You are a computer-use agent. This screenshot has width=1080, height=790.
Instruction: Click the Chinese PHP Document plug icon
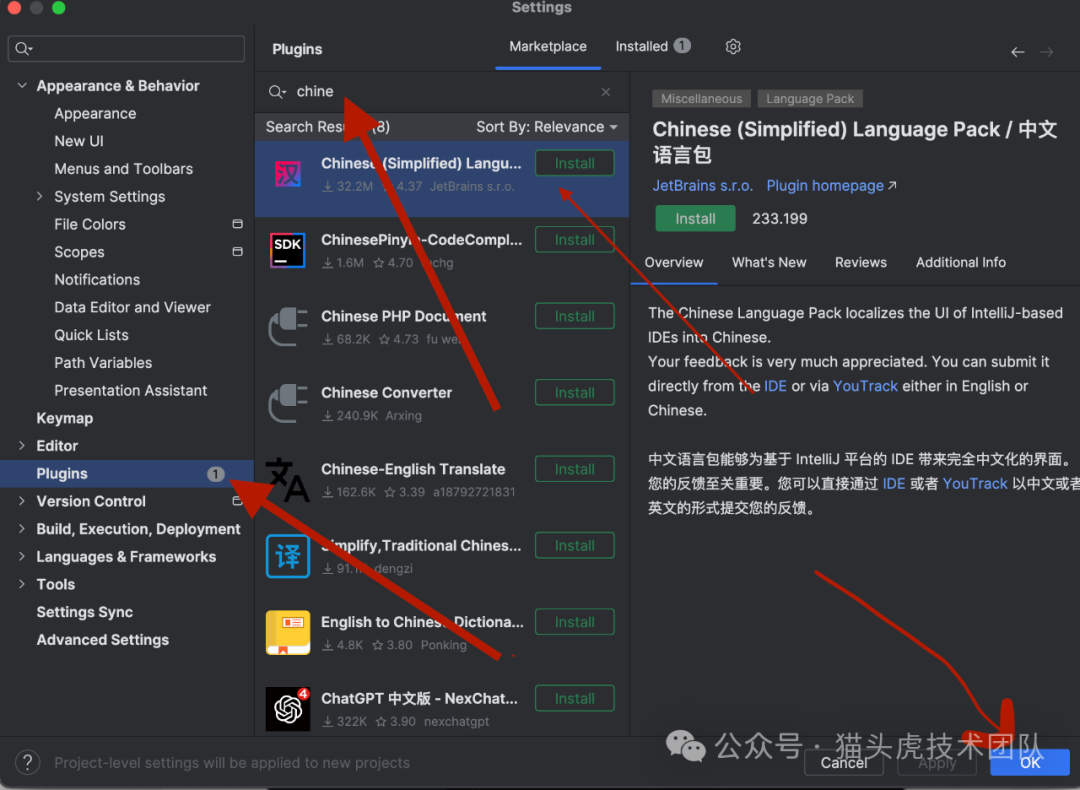coord(288,327)
